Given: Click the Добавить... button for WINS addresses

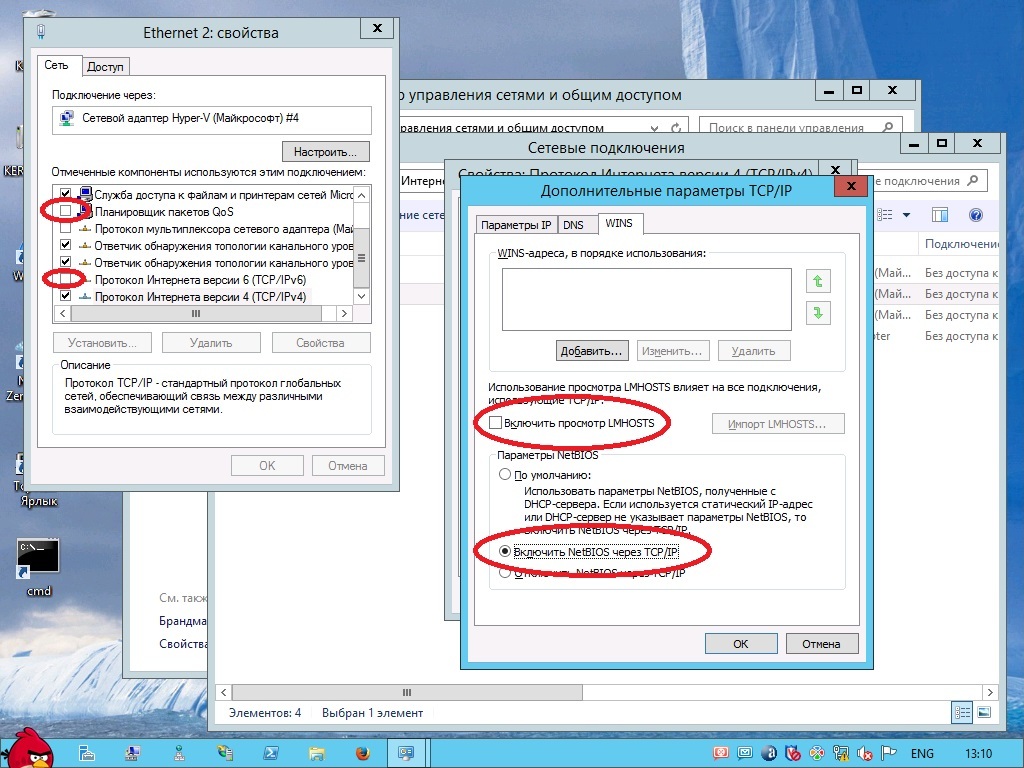Looking at the screenshot, I should point(591,351).
